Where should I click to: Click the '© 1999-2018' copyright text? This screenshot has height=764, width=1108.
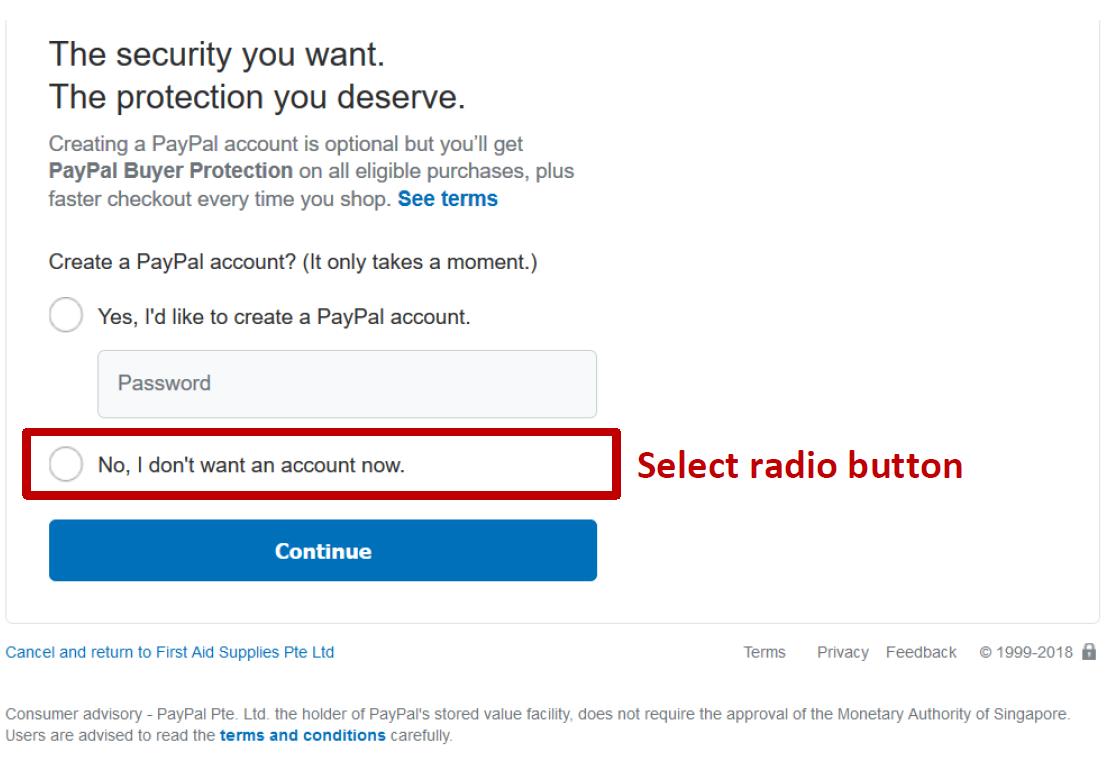coord(1026,652)
